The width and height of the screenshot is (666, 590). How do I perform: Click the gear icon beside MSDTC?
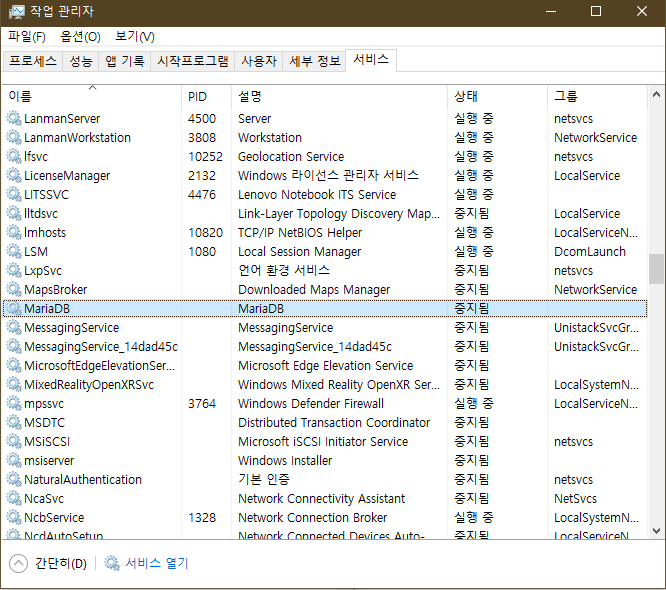14,422
